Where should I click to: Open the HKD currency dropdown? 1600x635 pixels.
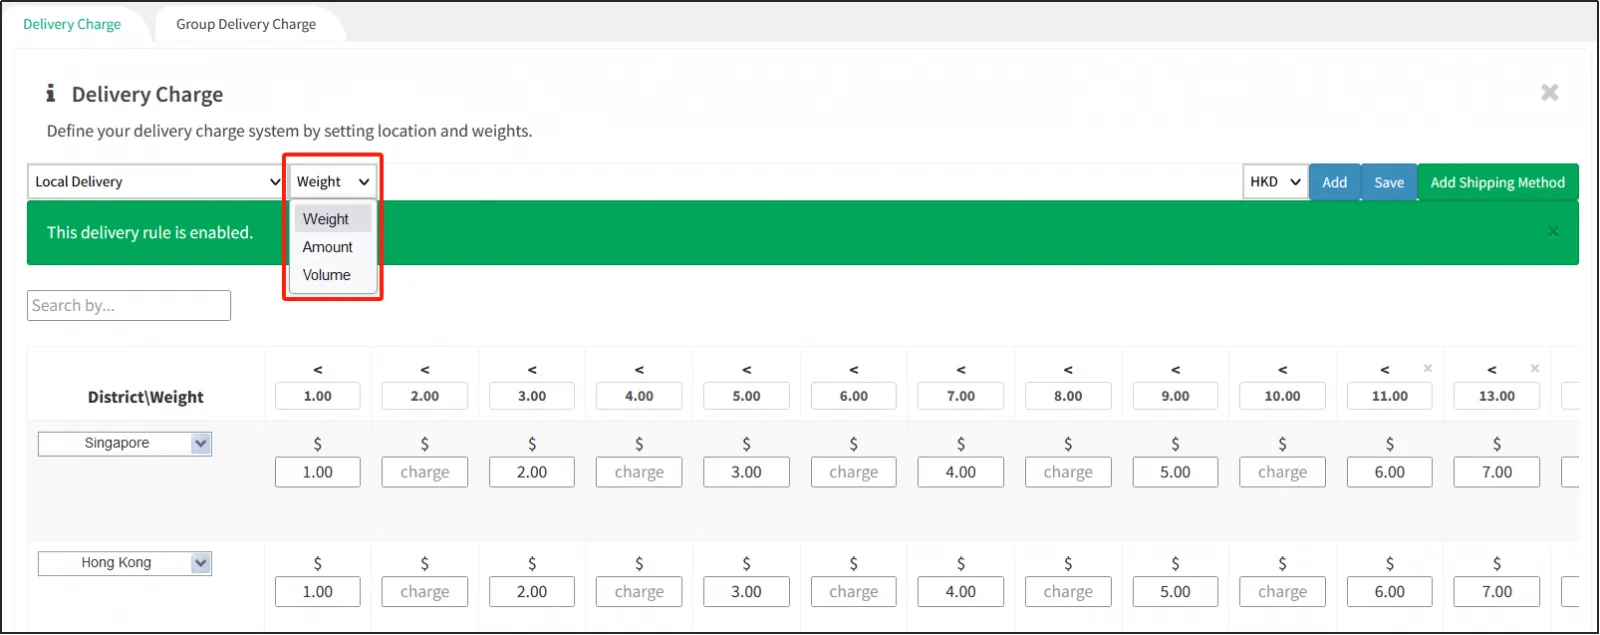click(1275, 182)
